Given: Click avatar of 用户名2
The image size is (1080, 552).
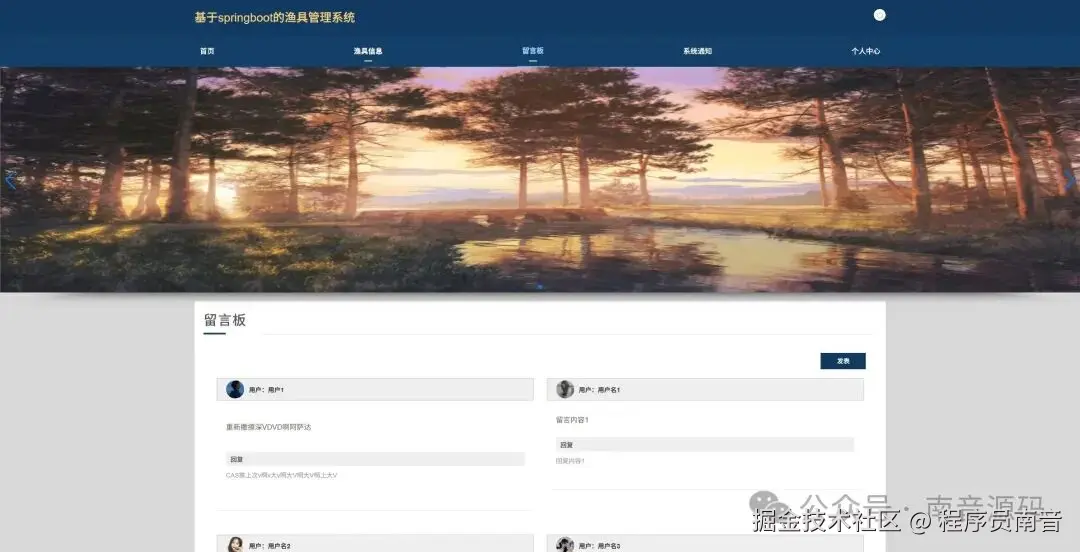Looking at the screenshot, I should (x=235, y=544).
